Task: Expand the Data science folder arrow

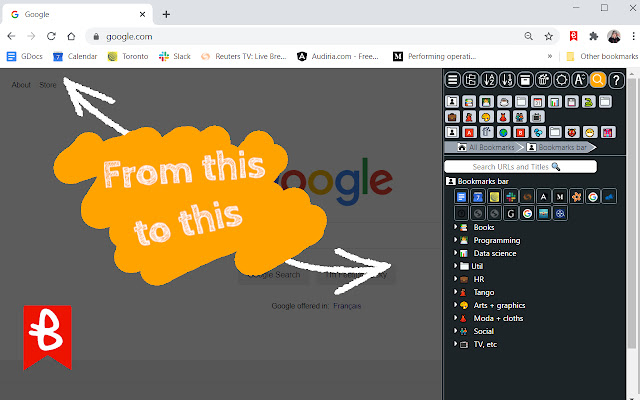Action: 455,253
